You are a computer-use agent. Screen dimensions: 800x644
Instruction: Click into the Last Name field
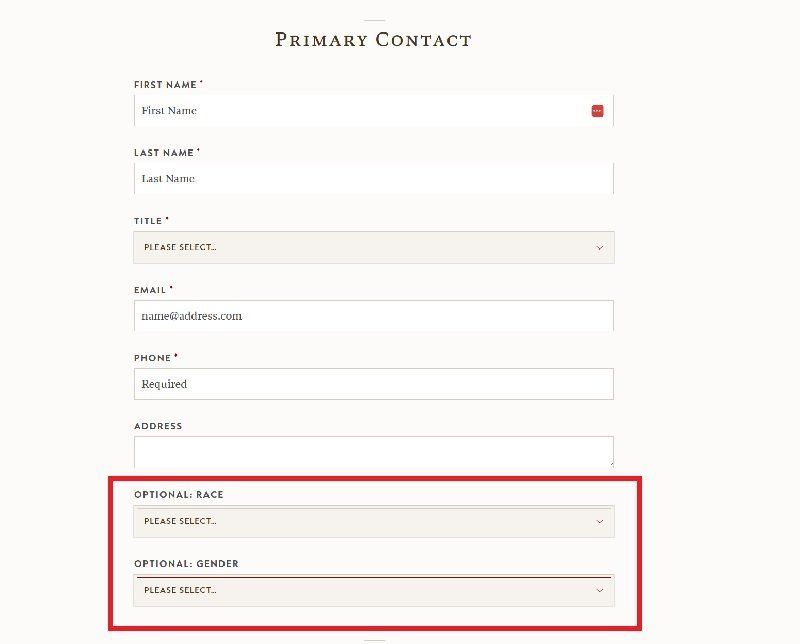pyautogui.click(x=373, y=179)
